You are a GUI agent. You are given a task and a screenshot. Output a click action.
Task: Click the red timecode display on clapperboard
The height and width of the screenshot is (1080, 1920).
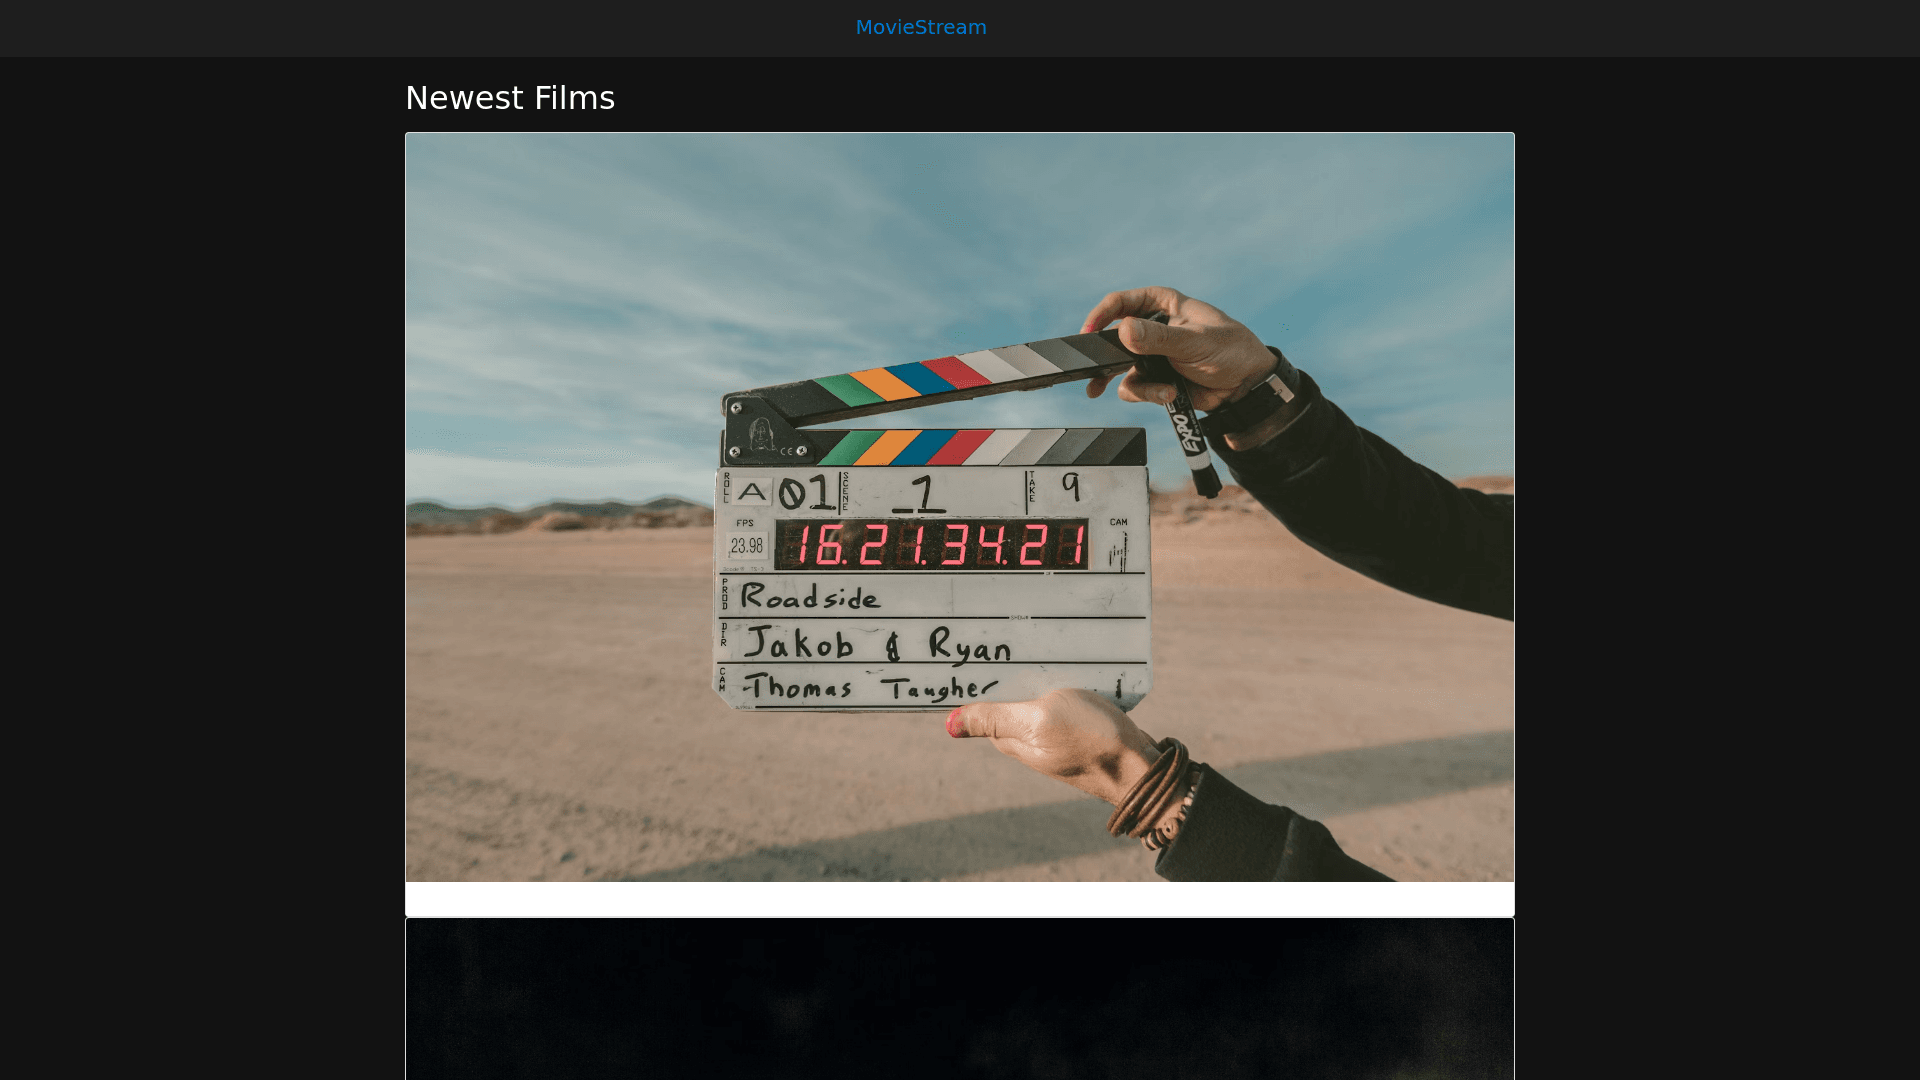point(932,546)
